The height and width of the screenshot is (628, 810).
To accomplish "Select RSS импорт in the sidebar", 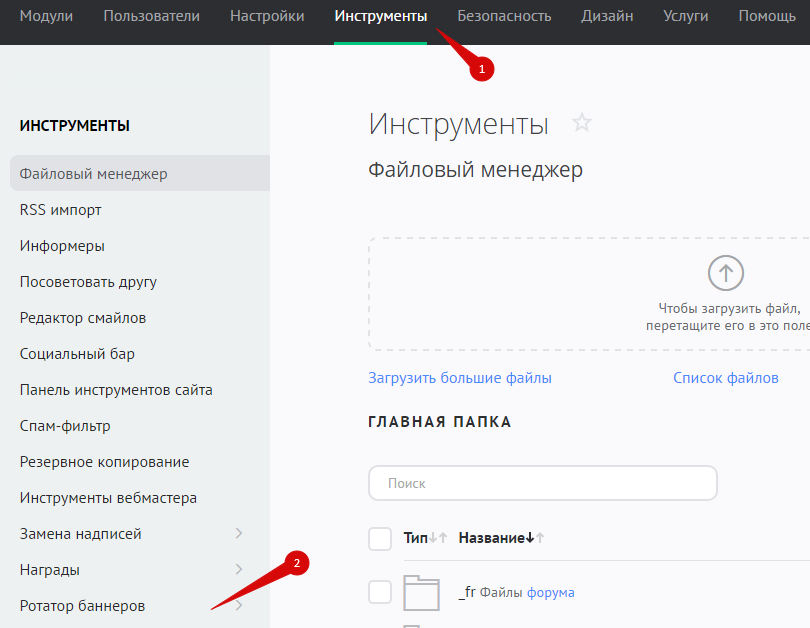I will 61,210.
